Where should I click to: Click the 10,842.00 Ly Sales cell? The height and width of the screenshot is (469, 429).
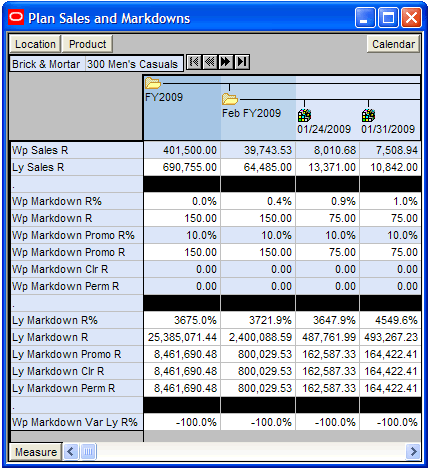(390, 167)
